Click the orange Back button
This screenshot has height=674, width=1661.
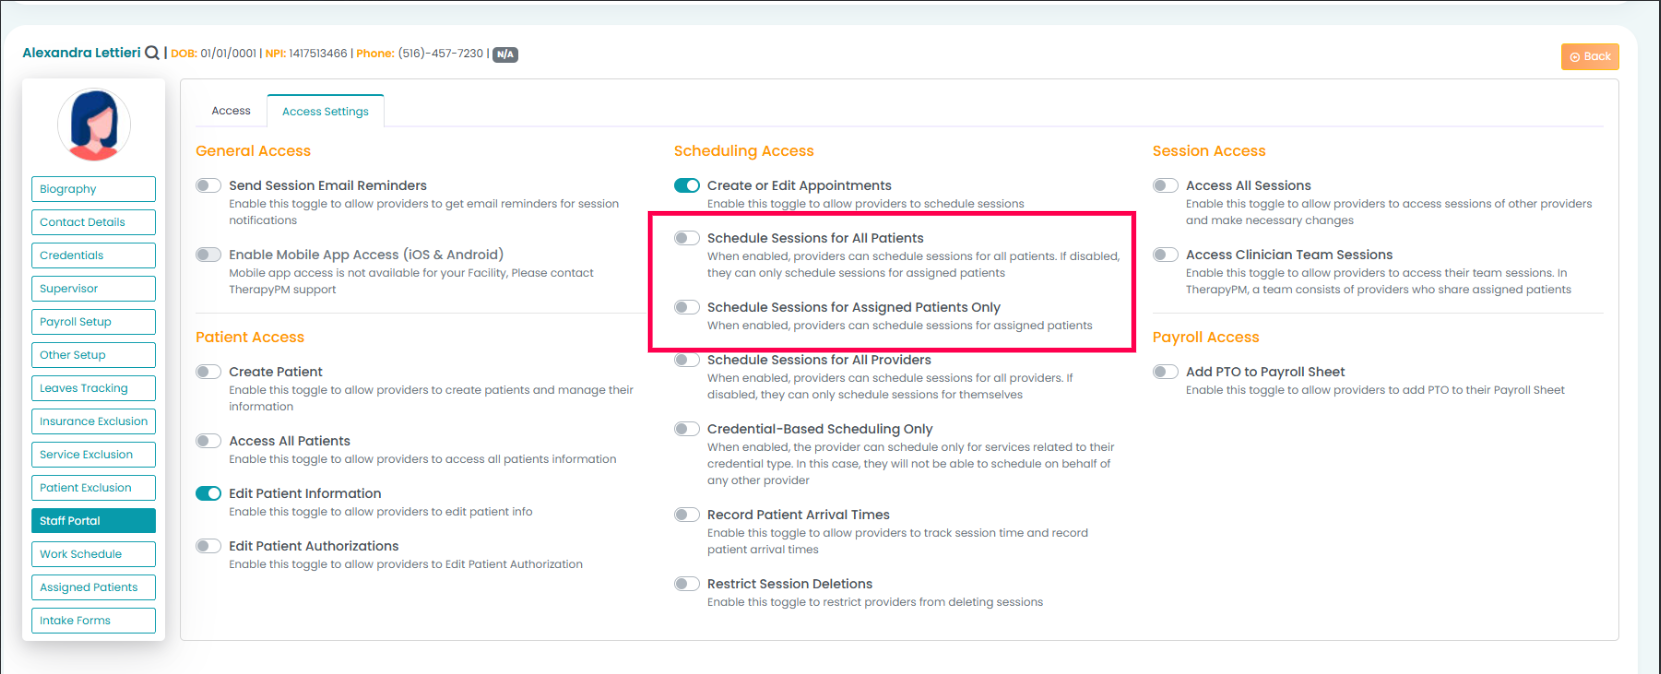1589,57
